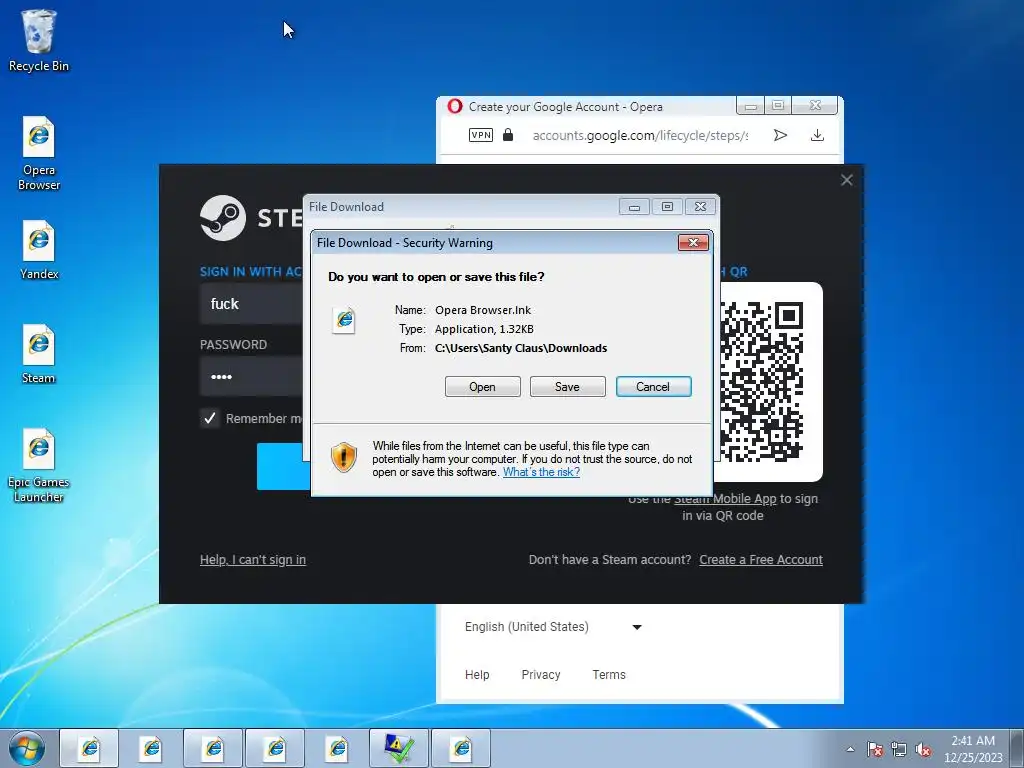This screenshot has width=1024, height=768.
Task: Open Opera downloads icon
Action: [x=817, y=135]
